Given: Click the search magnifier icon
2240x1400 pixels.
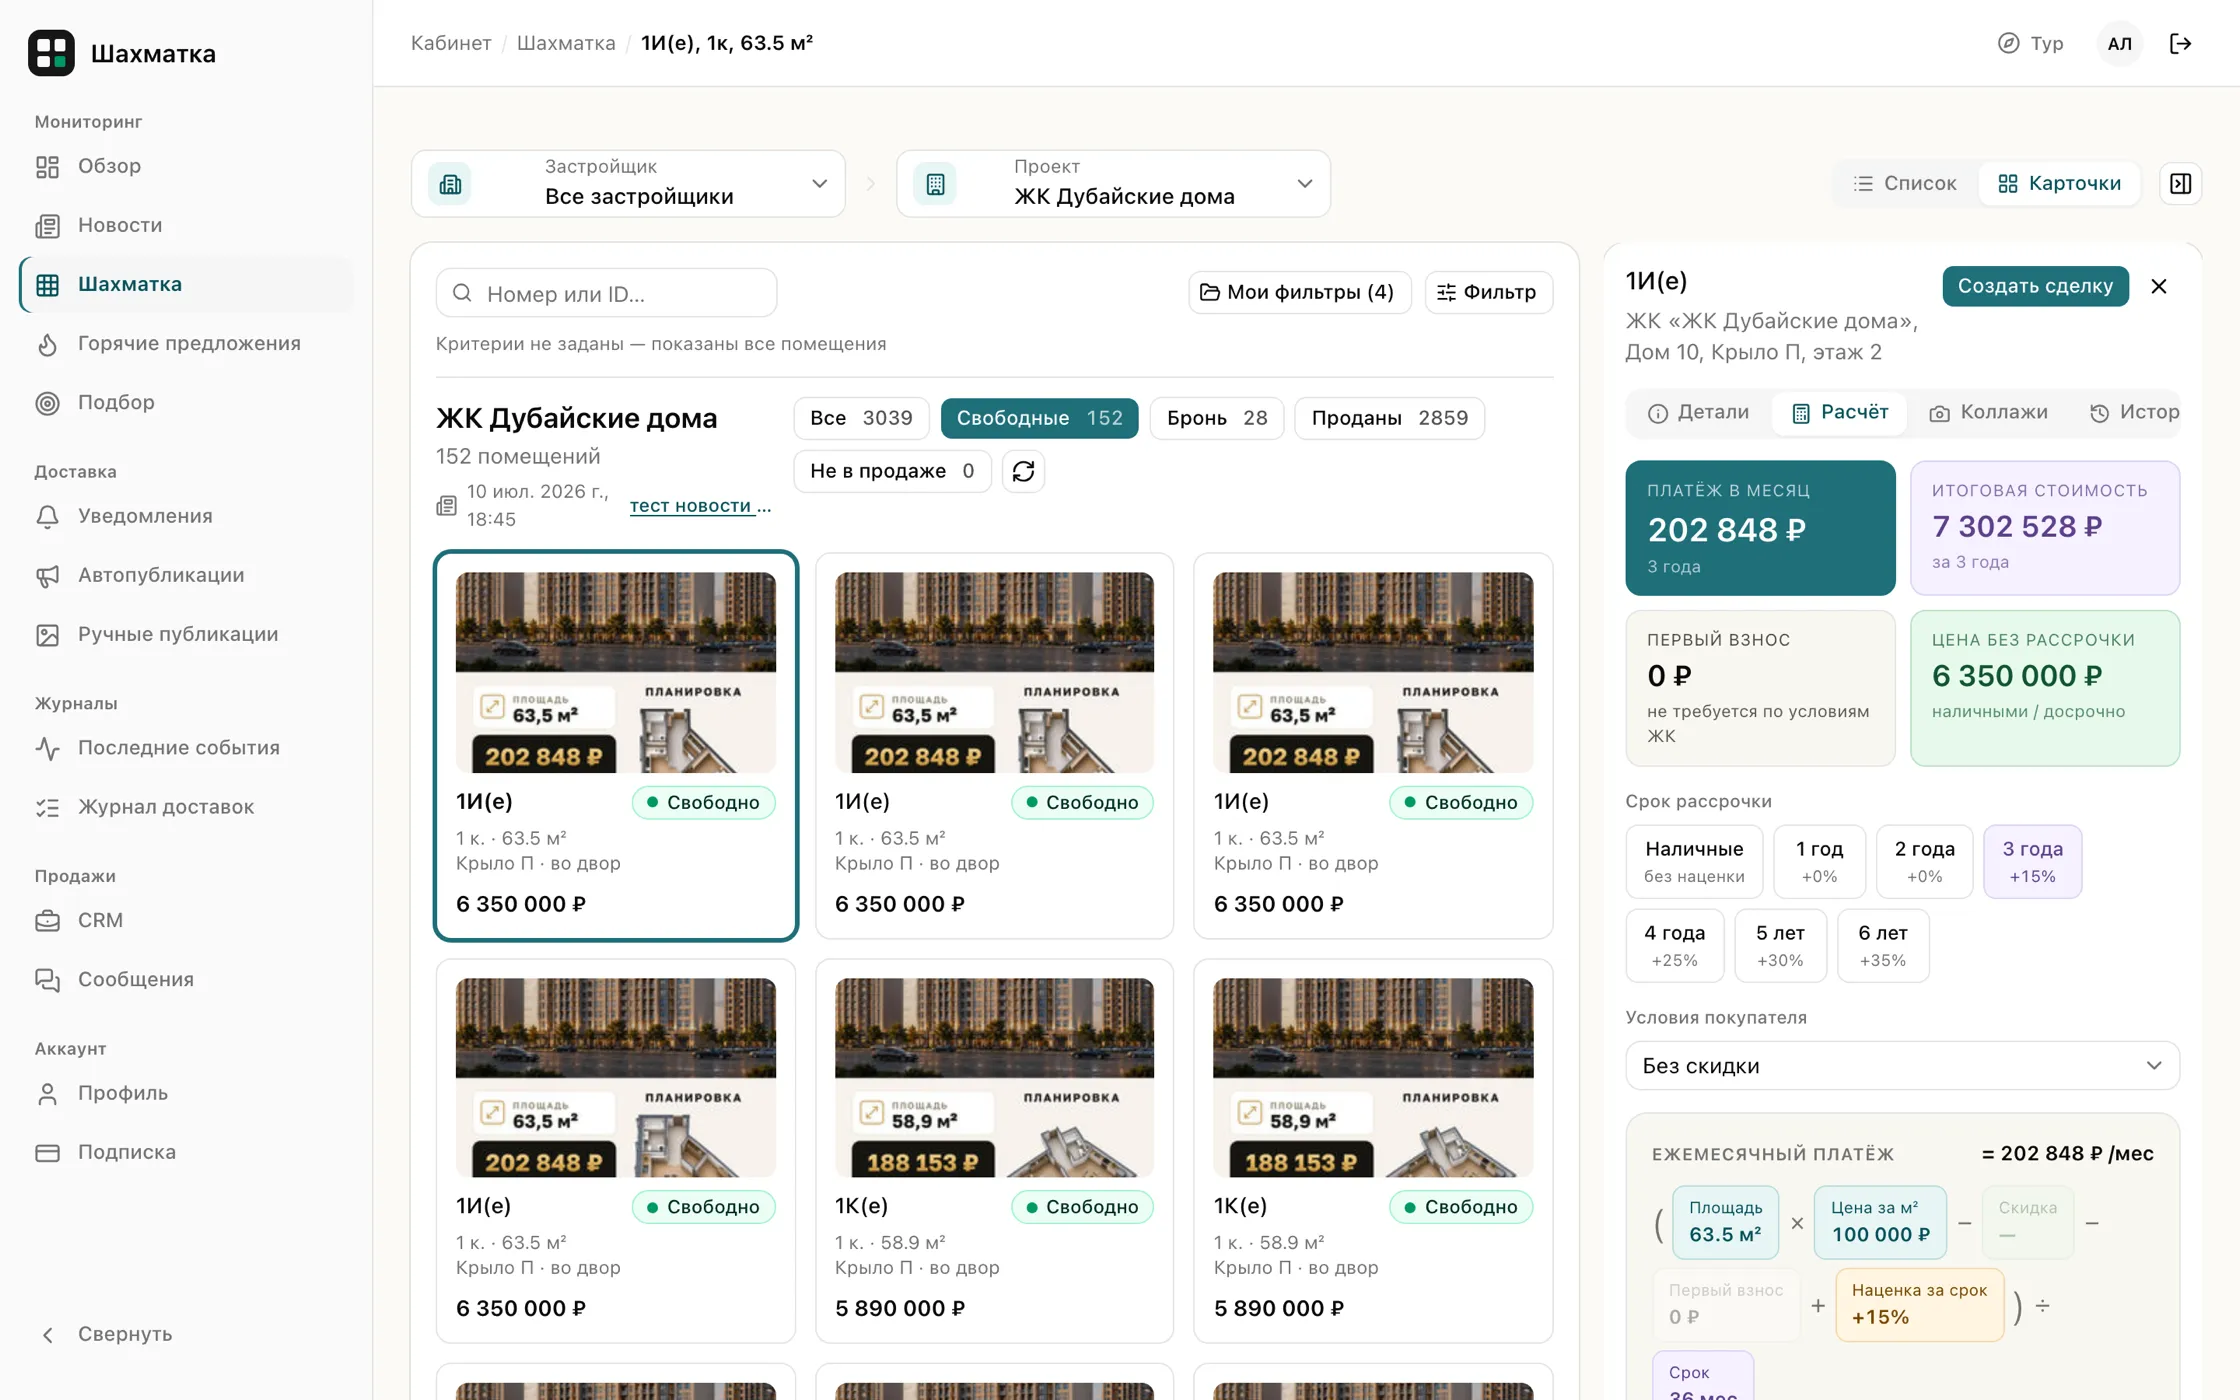Looking at the screenshot, I should pyautogui.click(x=462, y=293).
